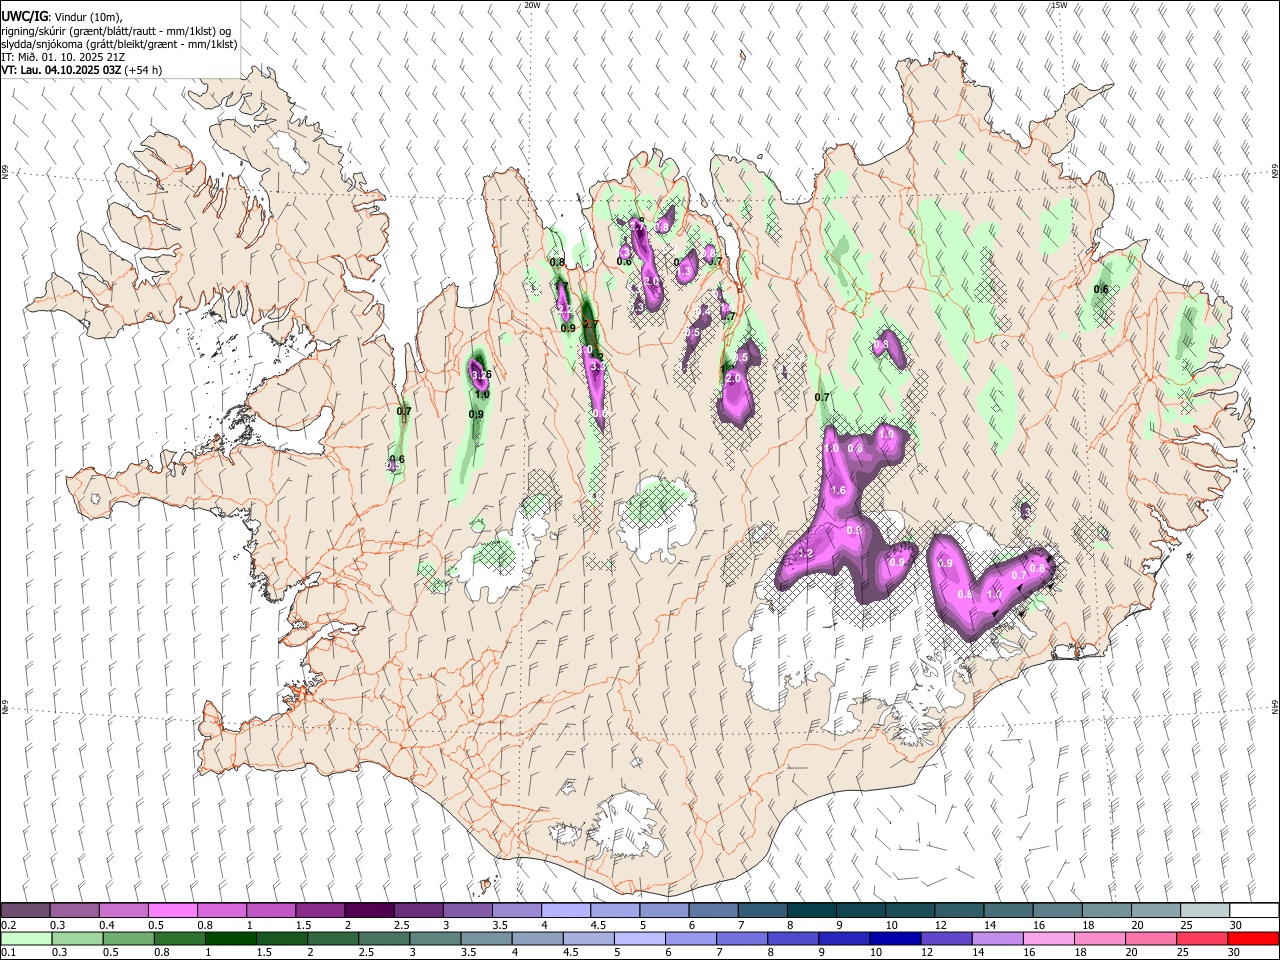
Task: Select the bright red above-30 rain legend swatch
Action: click(x=1254, y=939)
